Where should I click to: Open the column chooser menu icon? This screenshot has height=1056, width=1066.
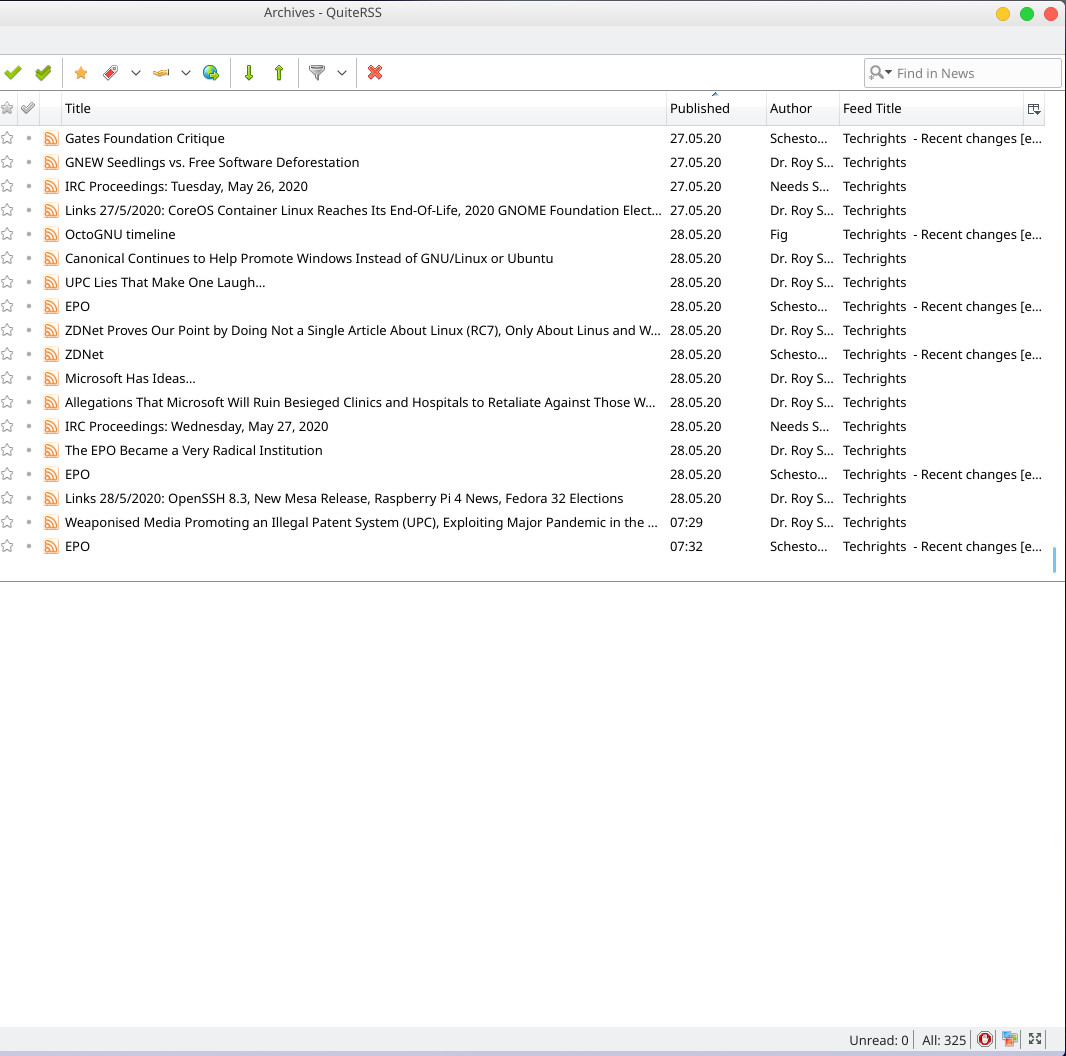[x=1034, y=109]
